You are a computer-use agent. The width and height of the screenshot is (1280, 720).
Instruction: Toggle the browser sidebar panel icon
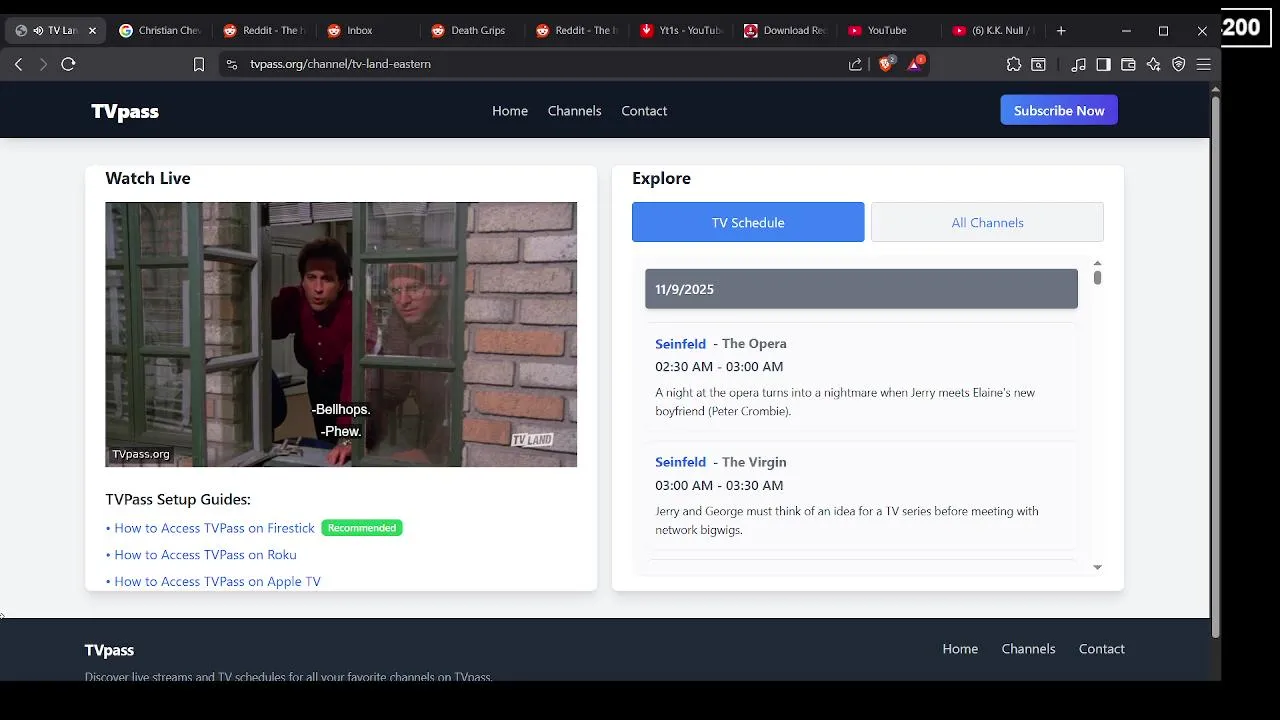click(1103, 64)
